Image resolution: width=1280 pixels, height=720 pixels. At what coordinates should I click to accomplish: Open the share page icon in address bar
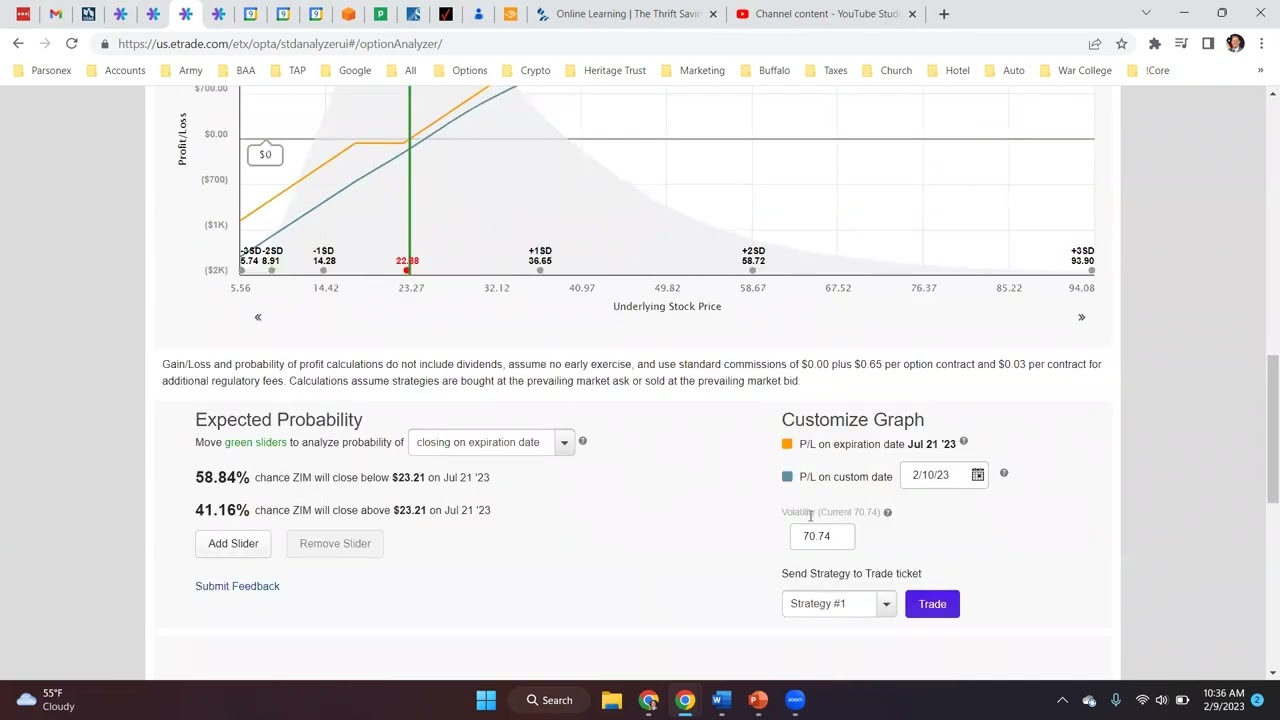click(x=1095, y=44)
